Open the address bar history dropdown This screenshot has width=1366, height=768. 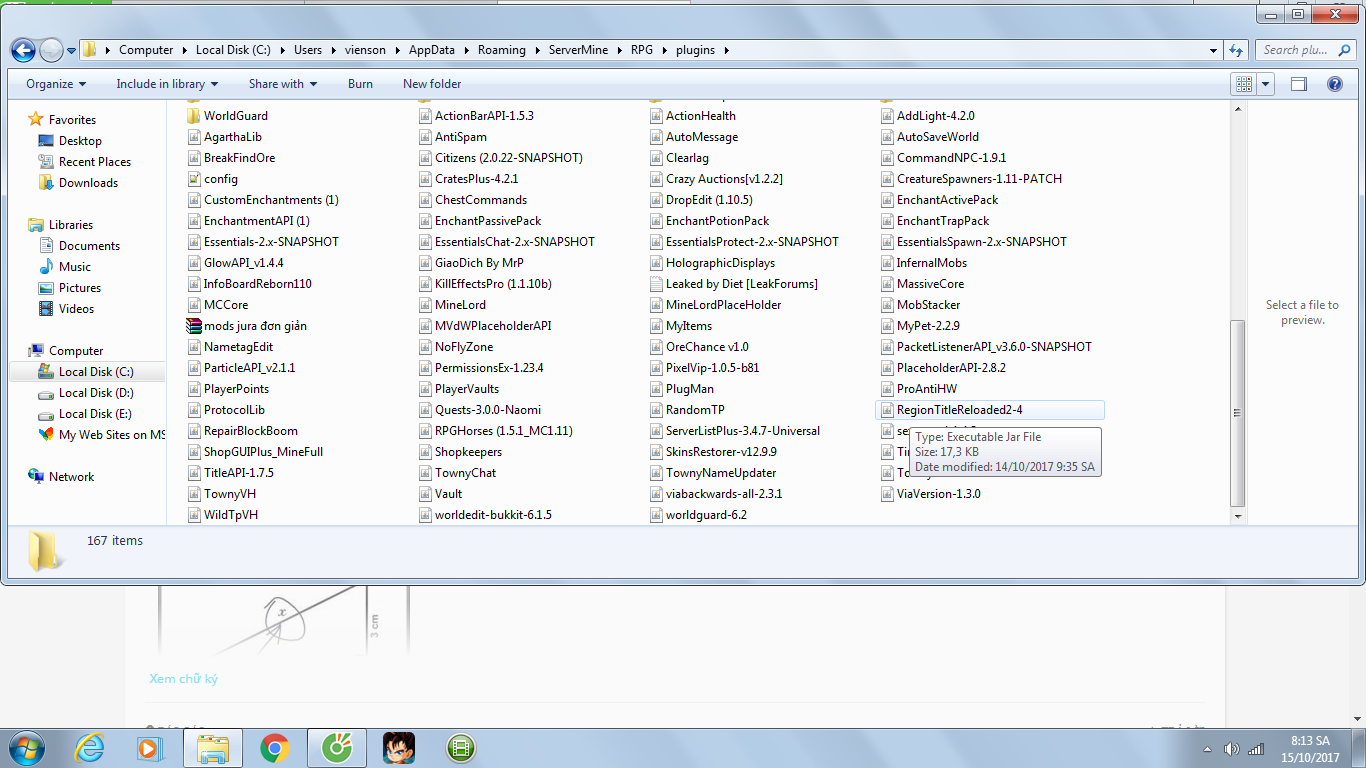(x=1213, y=50)
